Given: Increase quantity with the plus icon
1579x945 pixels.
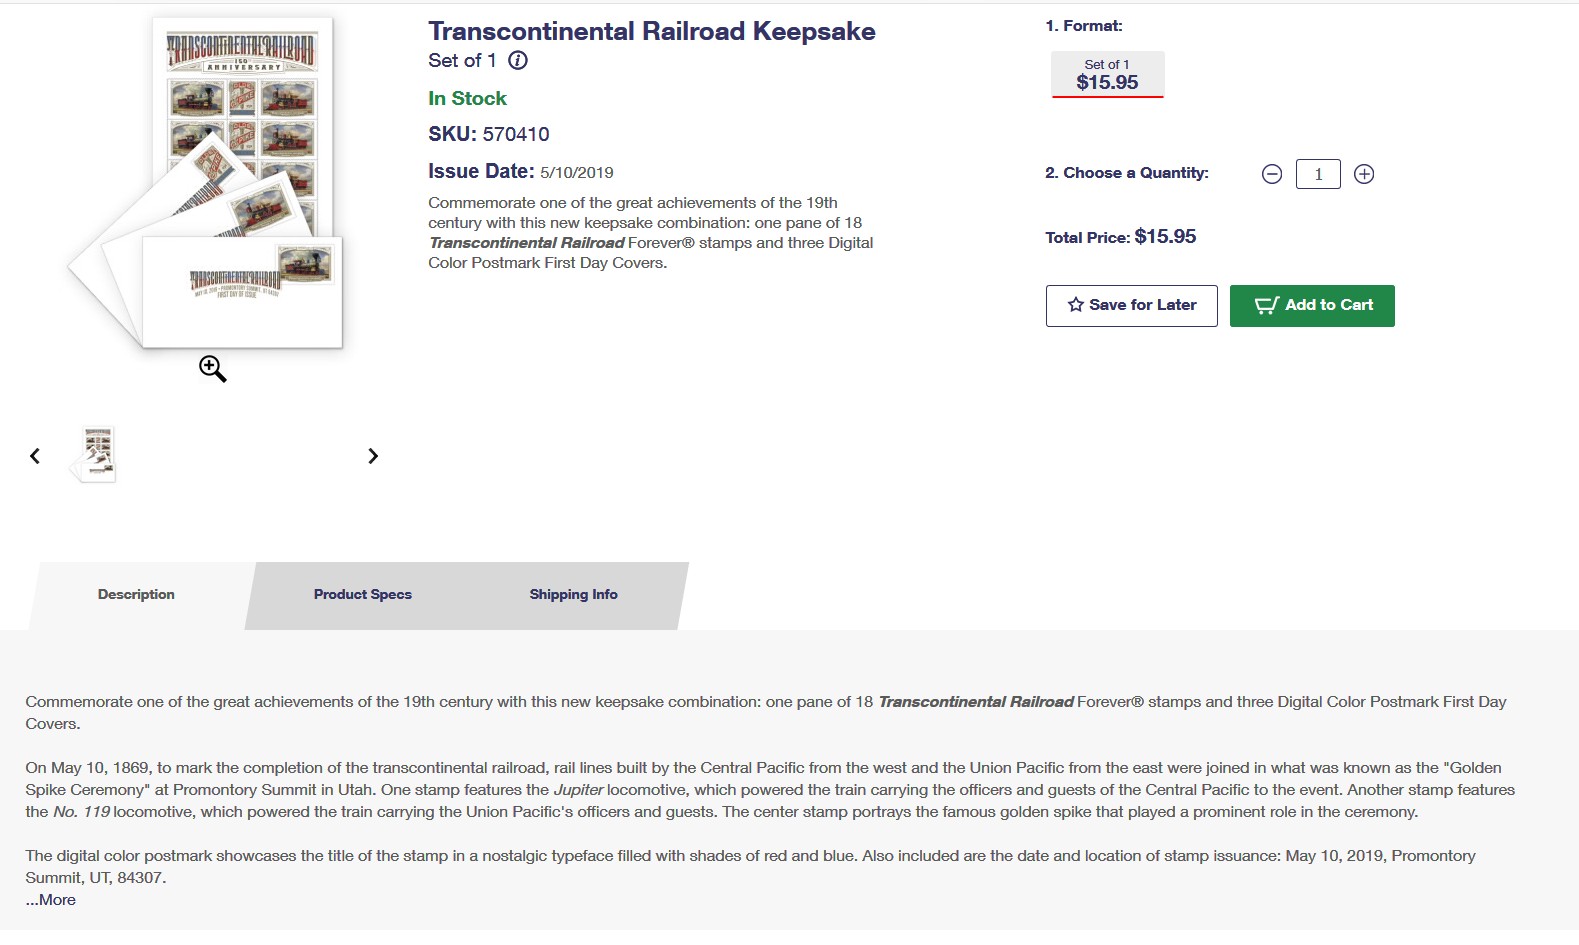Looking at the screenshot, I should pos(1364,174).
